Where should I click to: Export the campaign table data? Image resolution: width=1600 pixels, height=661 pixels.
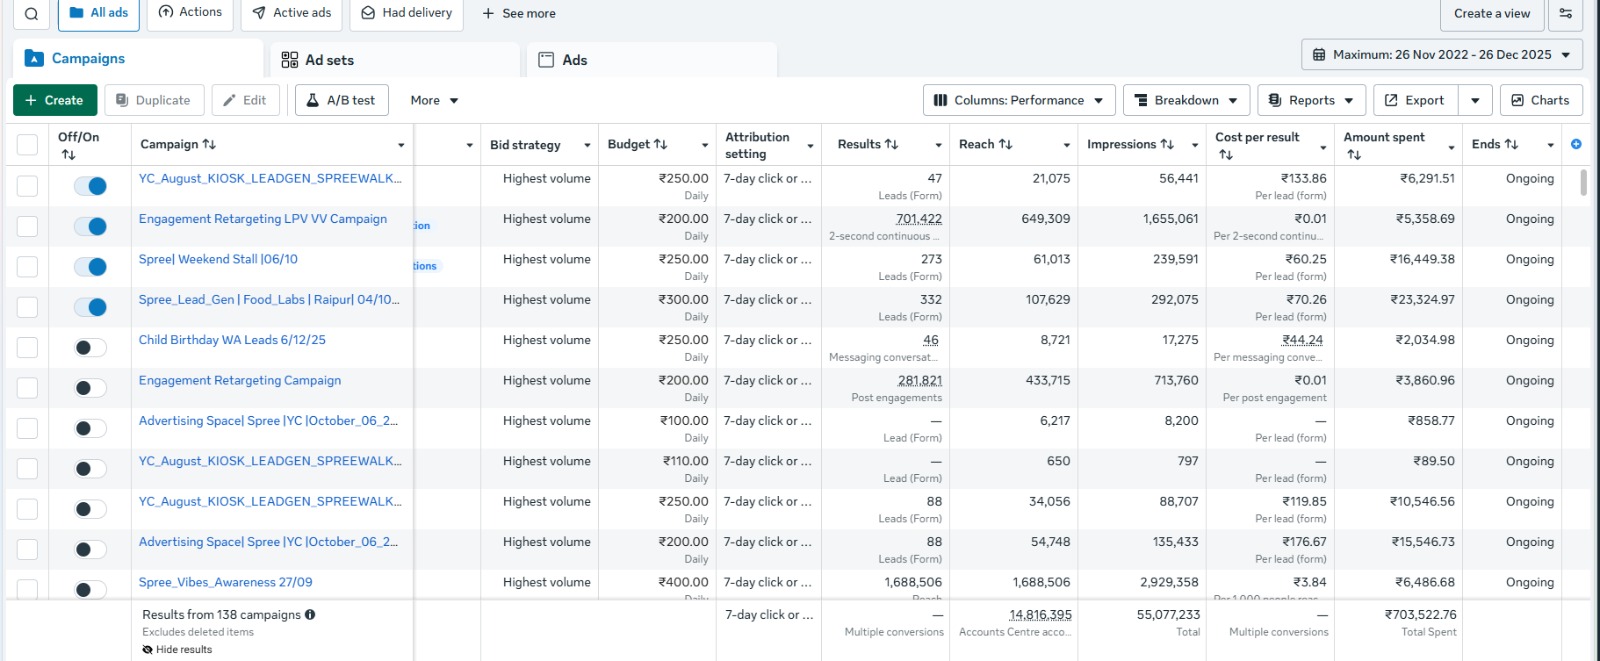click(x=1414, y=101)
